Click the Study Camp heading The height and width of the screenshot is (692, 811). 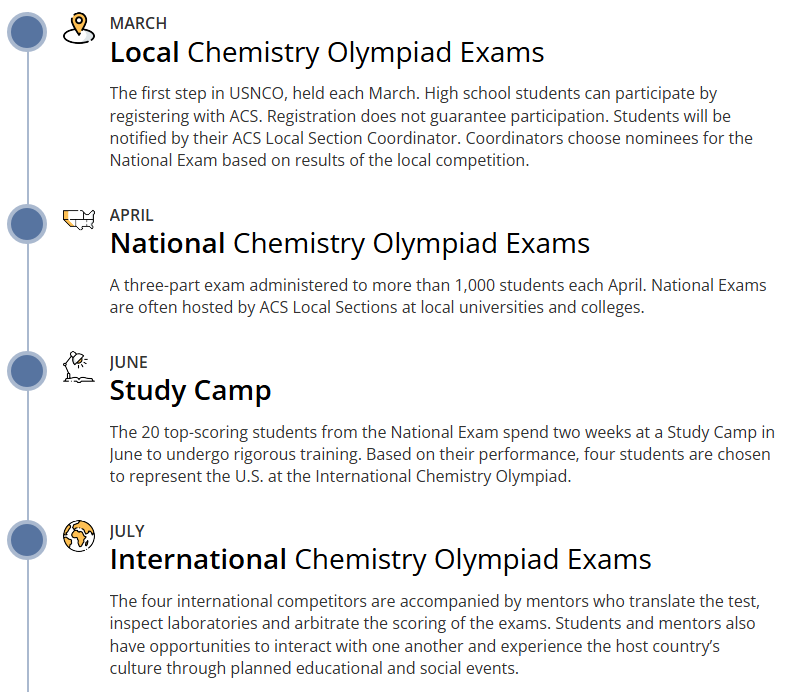(x=190, y=390)
